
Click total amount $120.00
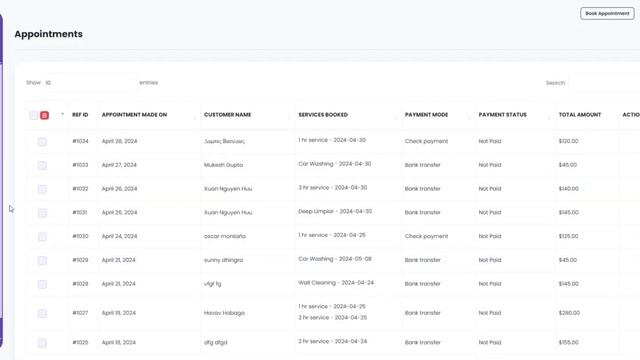click(x=568, y=141)
